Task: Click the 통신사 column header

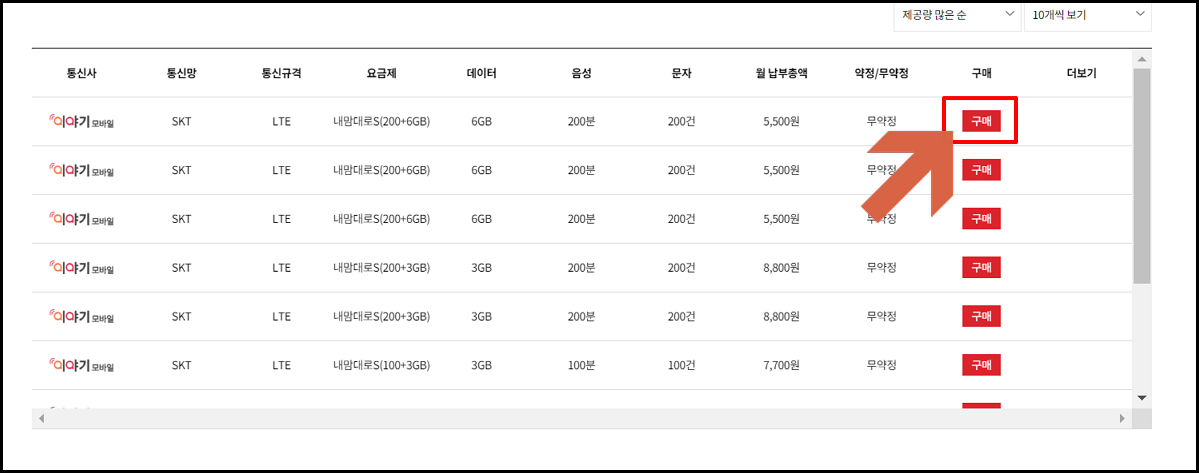Action: [82, 73]
